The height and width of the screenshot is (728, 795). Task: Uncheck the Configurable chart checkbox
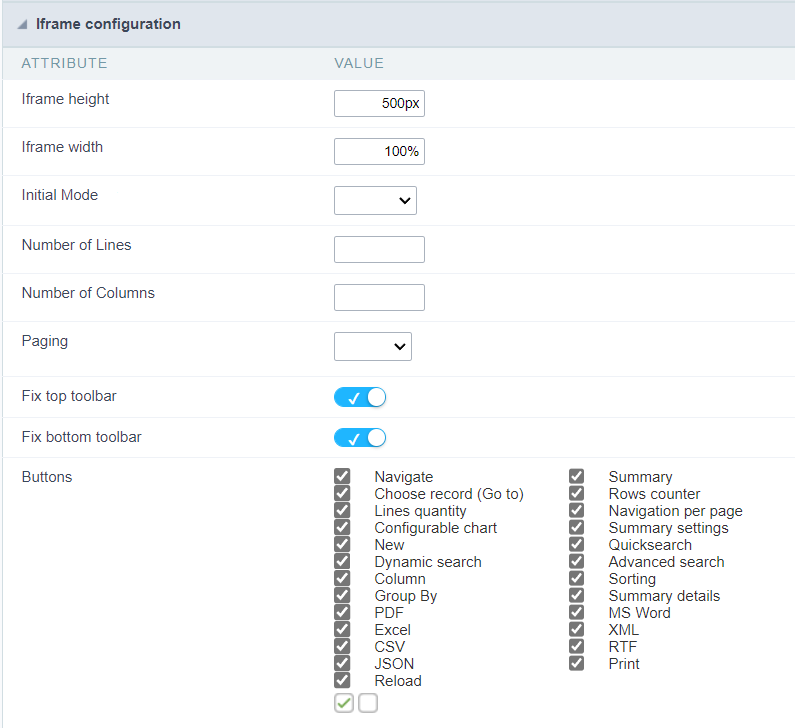click(342, 527)
